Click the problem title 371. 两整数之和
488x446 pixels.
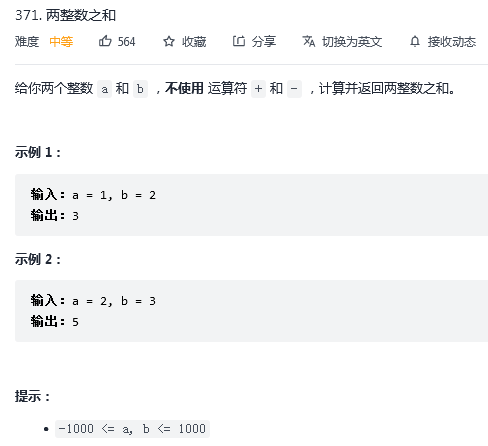(x=65, y=15)
